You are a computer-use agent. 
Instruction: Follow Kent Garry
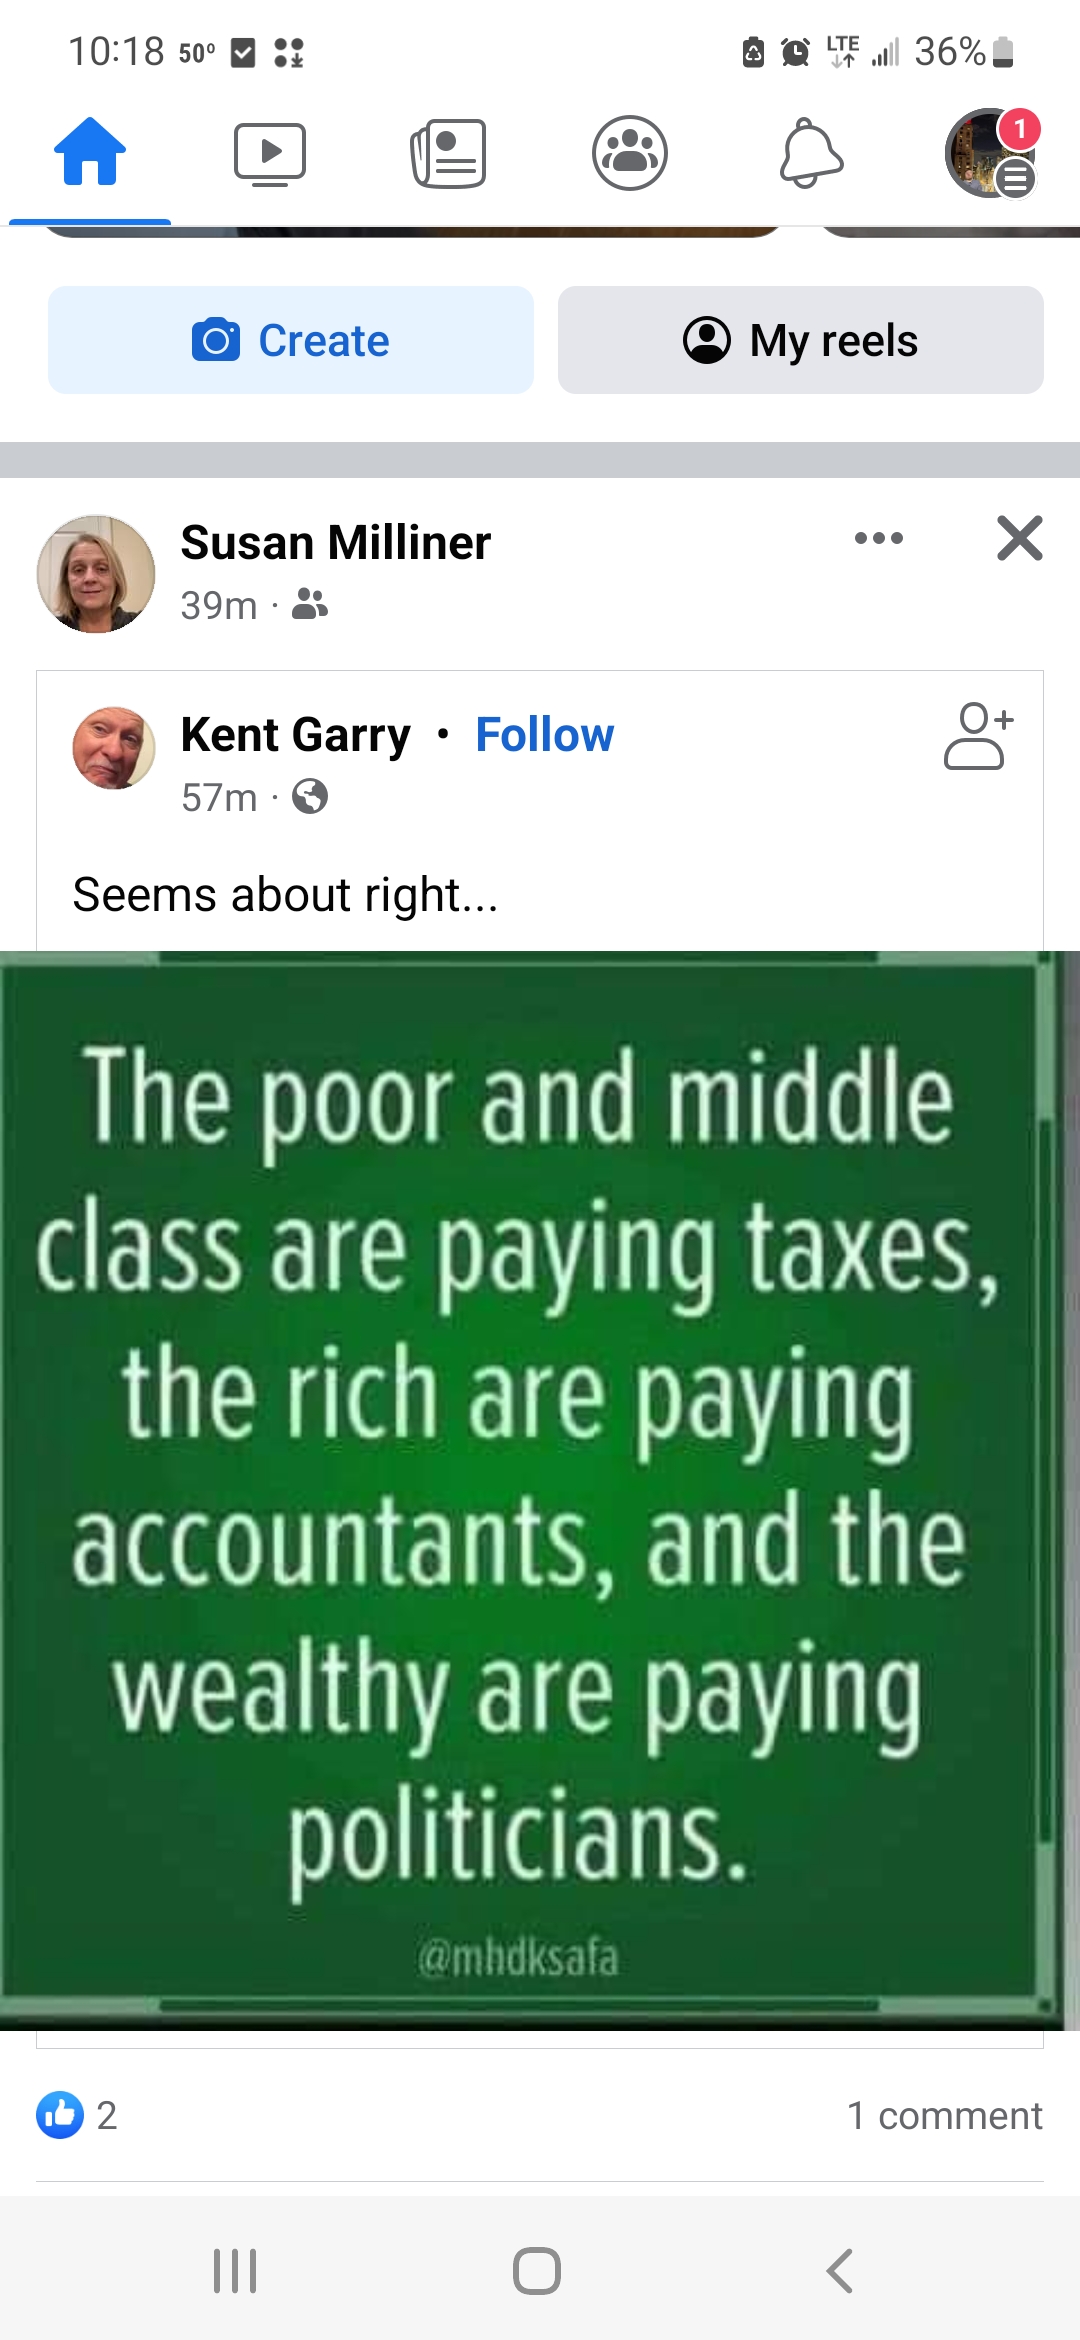pos(545,735)
